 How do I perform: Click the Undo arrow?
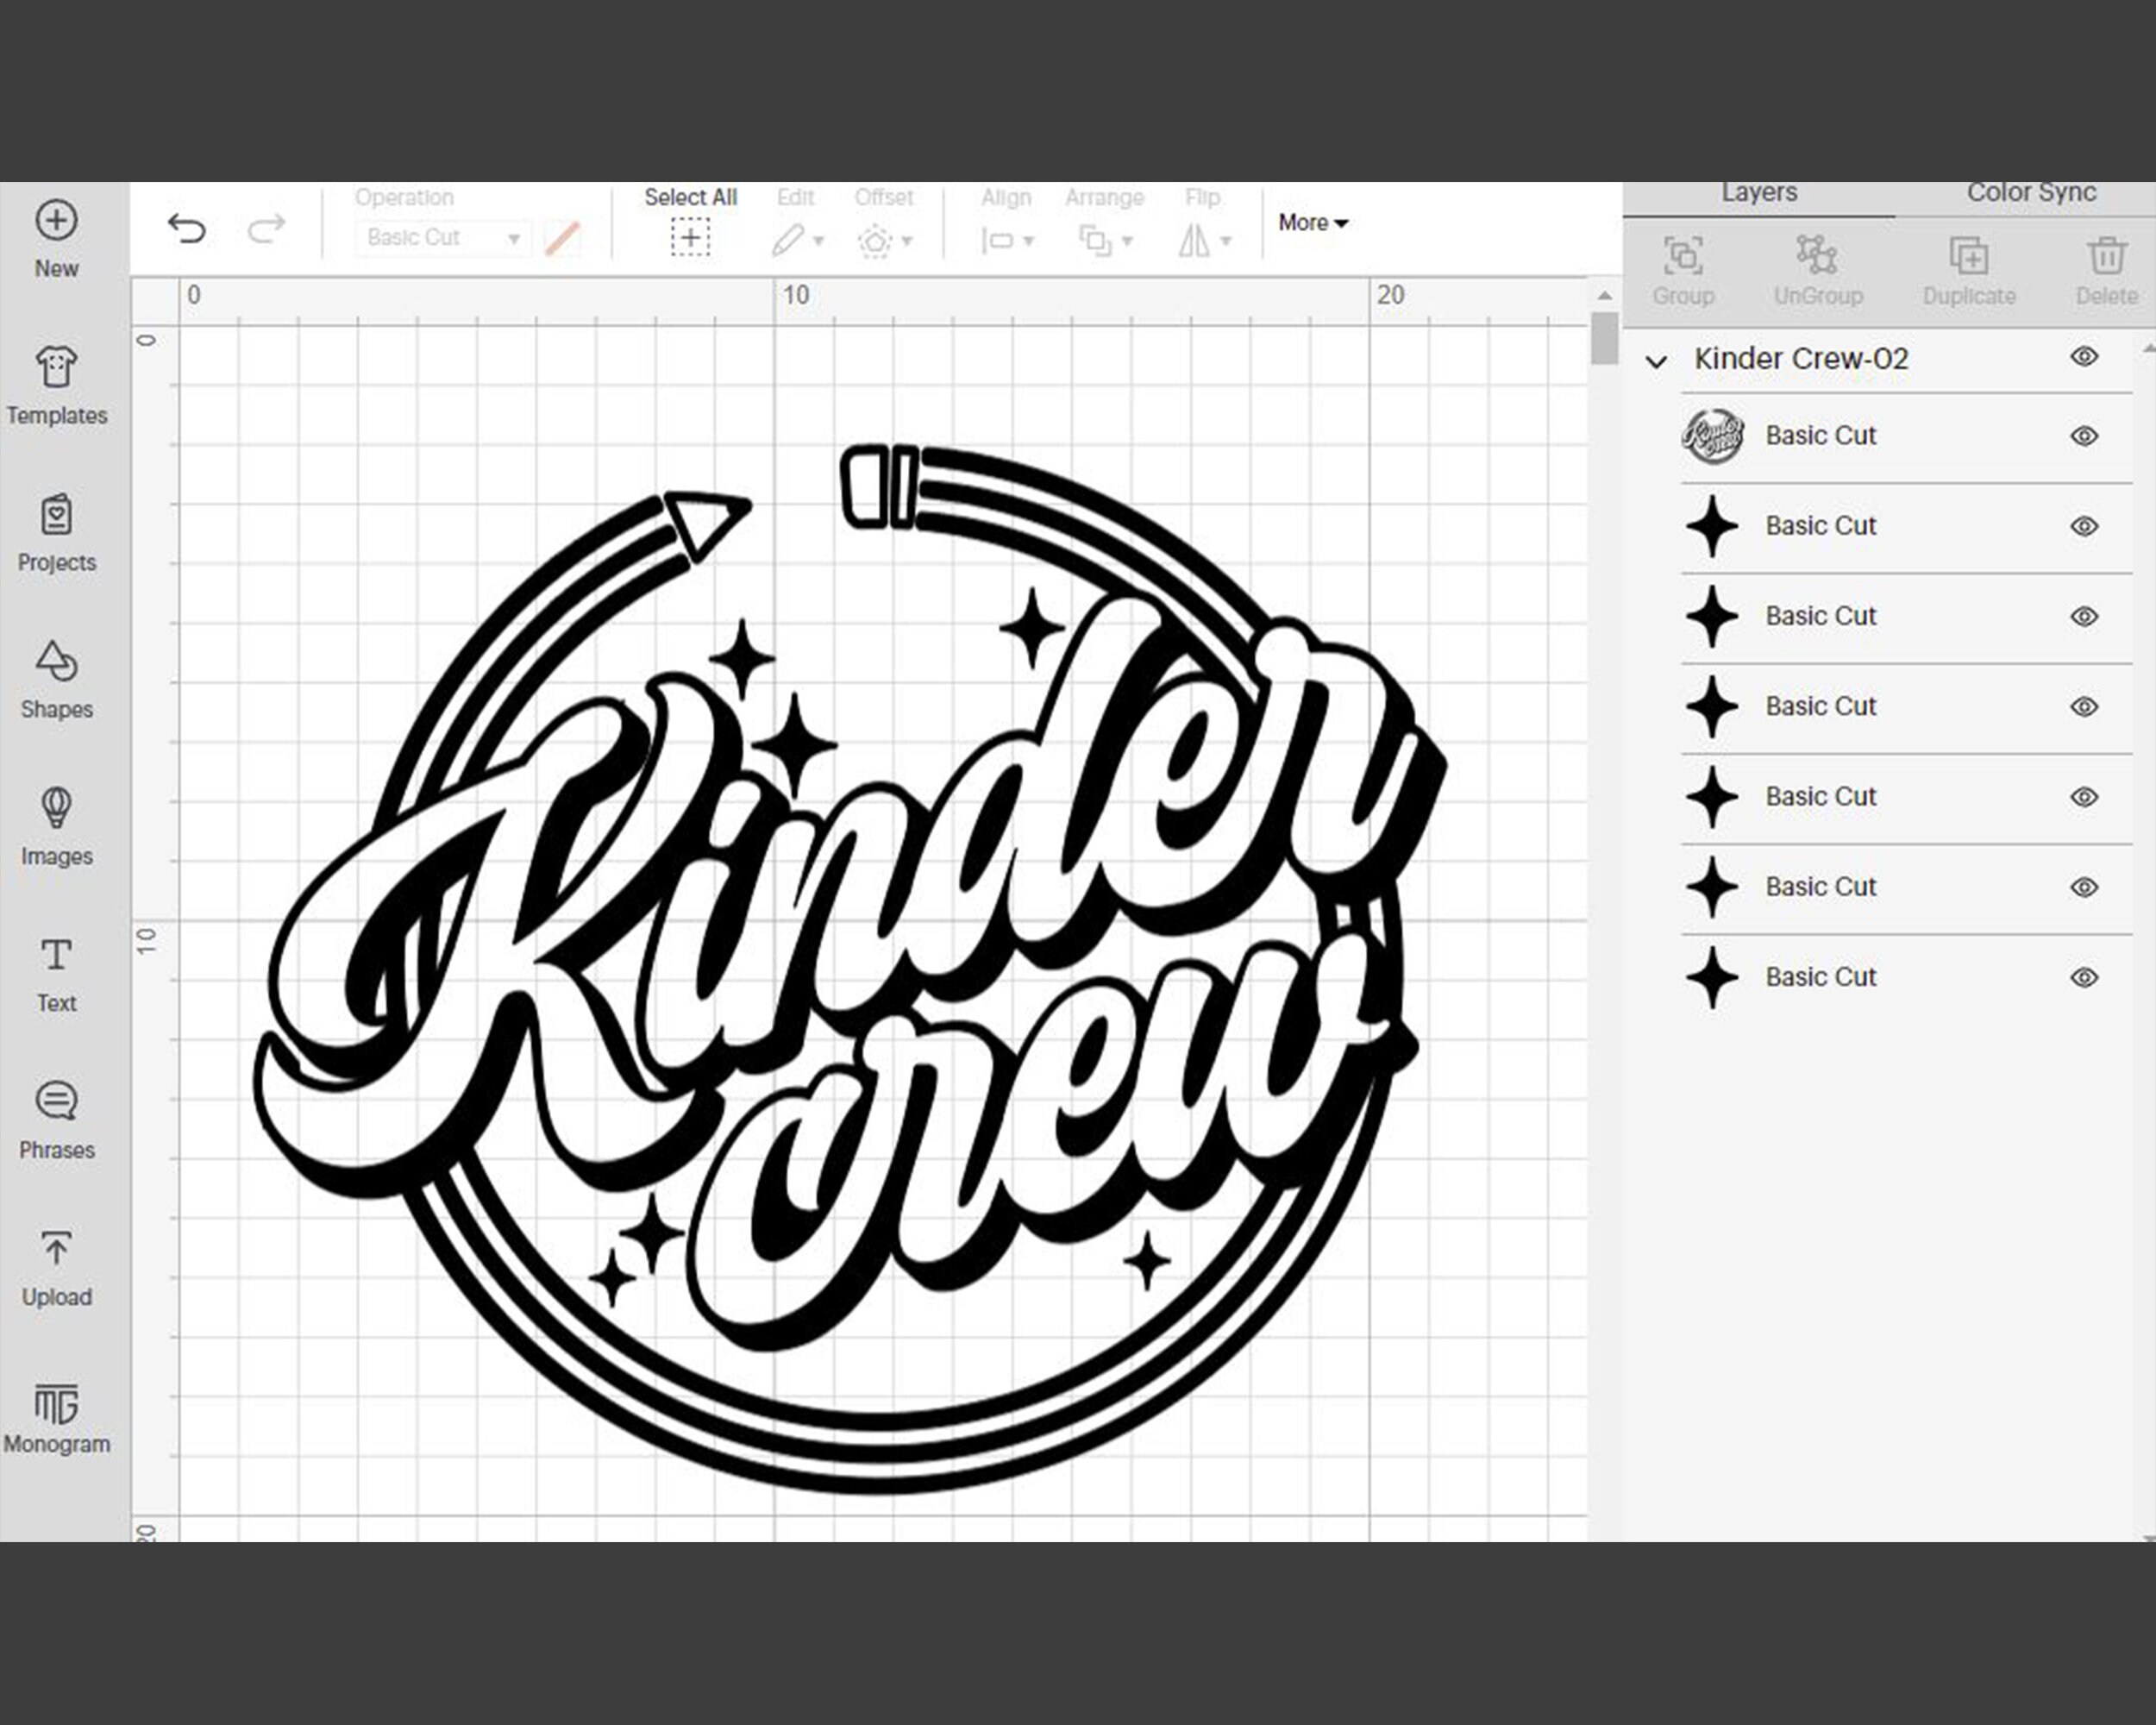(186, 228)
